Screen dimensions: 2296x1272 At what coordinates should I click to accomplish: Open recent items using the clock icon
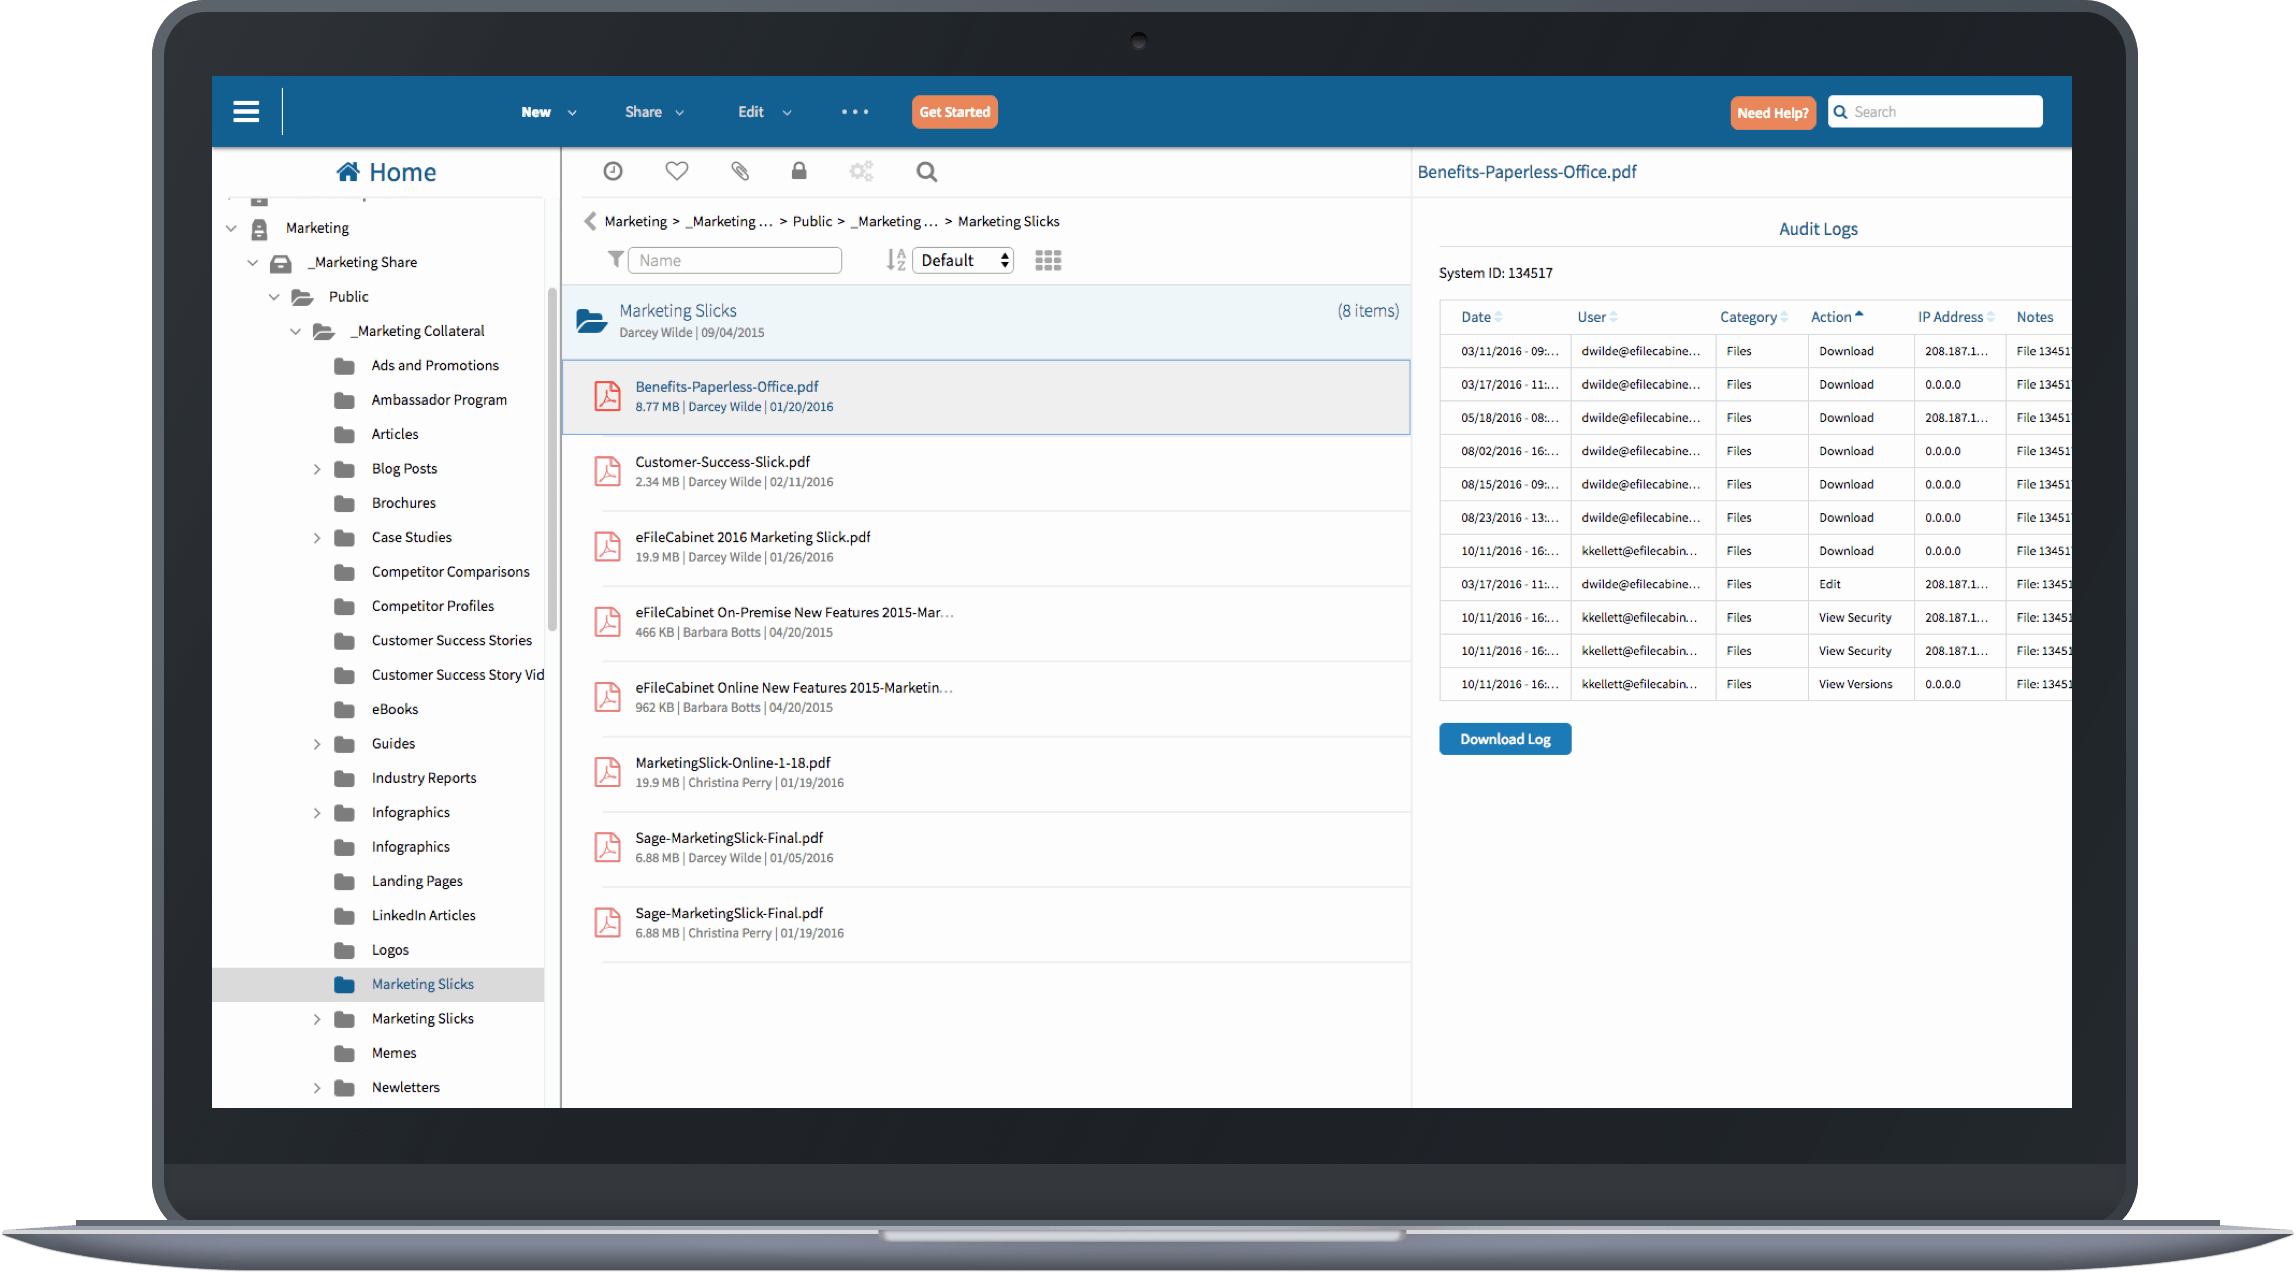[x=612, y=171]
